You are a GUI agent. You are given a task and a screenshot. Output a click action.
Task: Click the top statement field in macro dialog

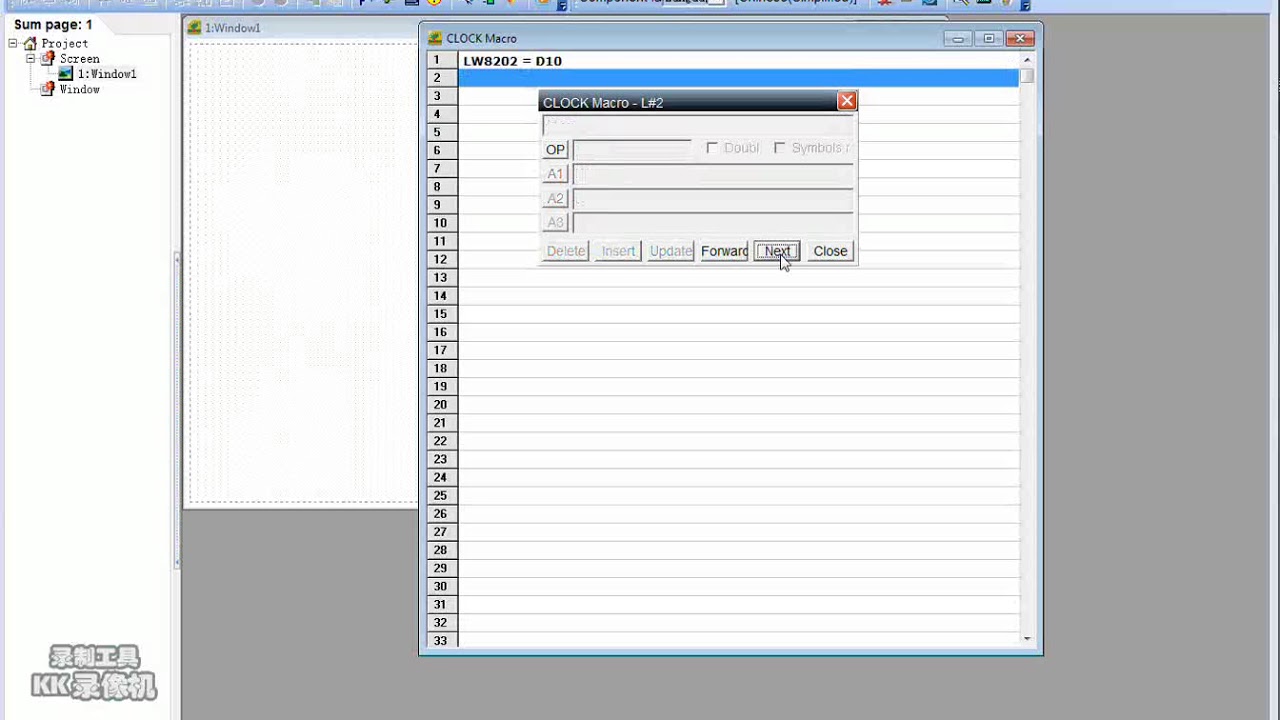click(698, 125)
